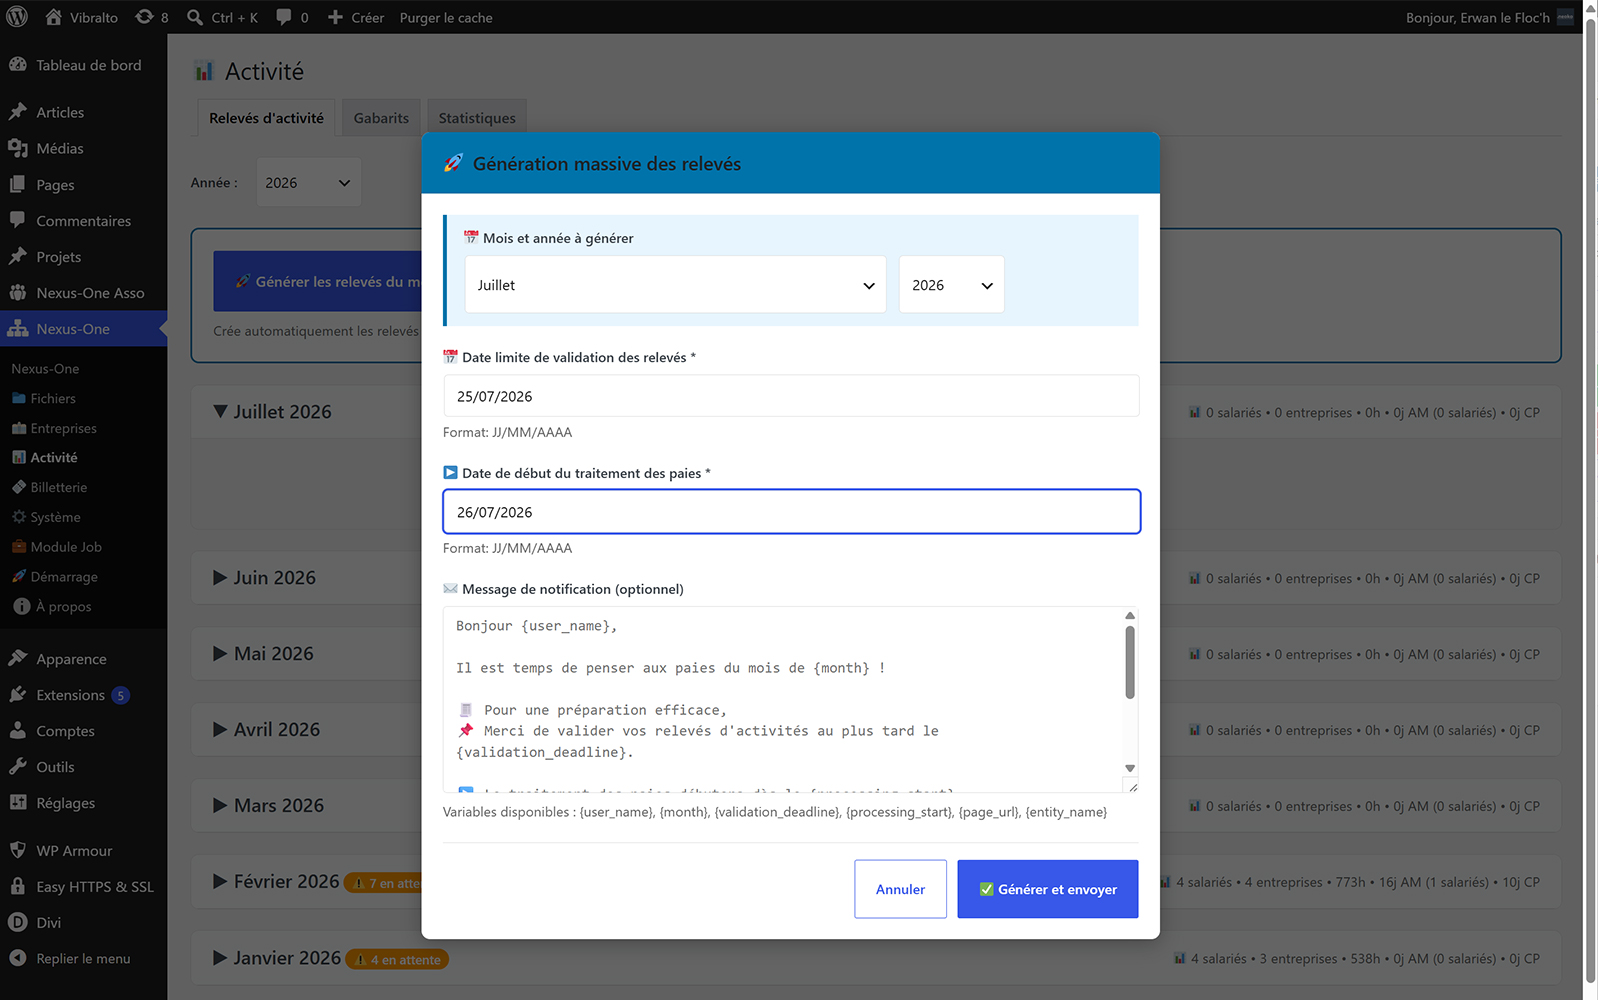Open the Juillet month dropdown
This screenshot has height=1000, width=1600.
tap(676, 285)
